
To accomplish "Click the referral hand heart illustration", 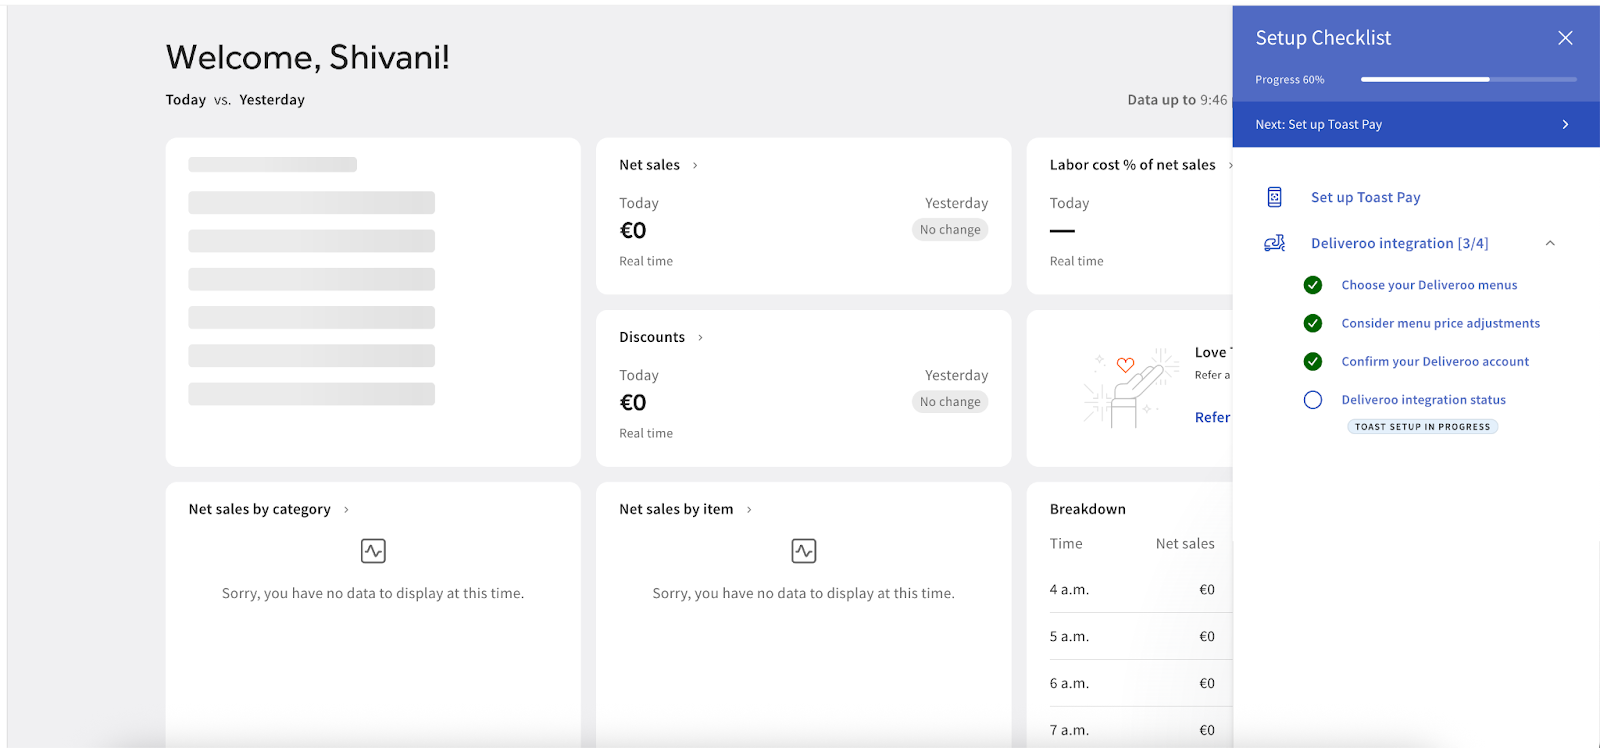I will [x=1130, y=388].
